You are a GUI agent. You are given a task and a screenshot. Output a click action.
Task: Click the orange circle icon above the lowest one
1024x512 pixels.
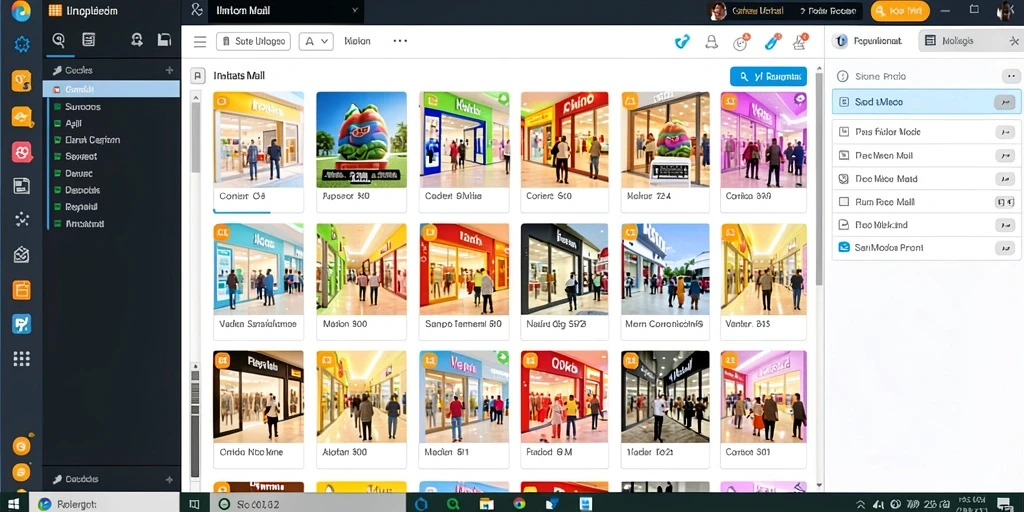tap(22, 446)
